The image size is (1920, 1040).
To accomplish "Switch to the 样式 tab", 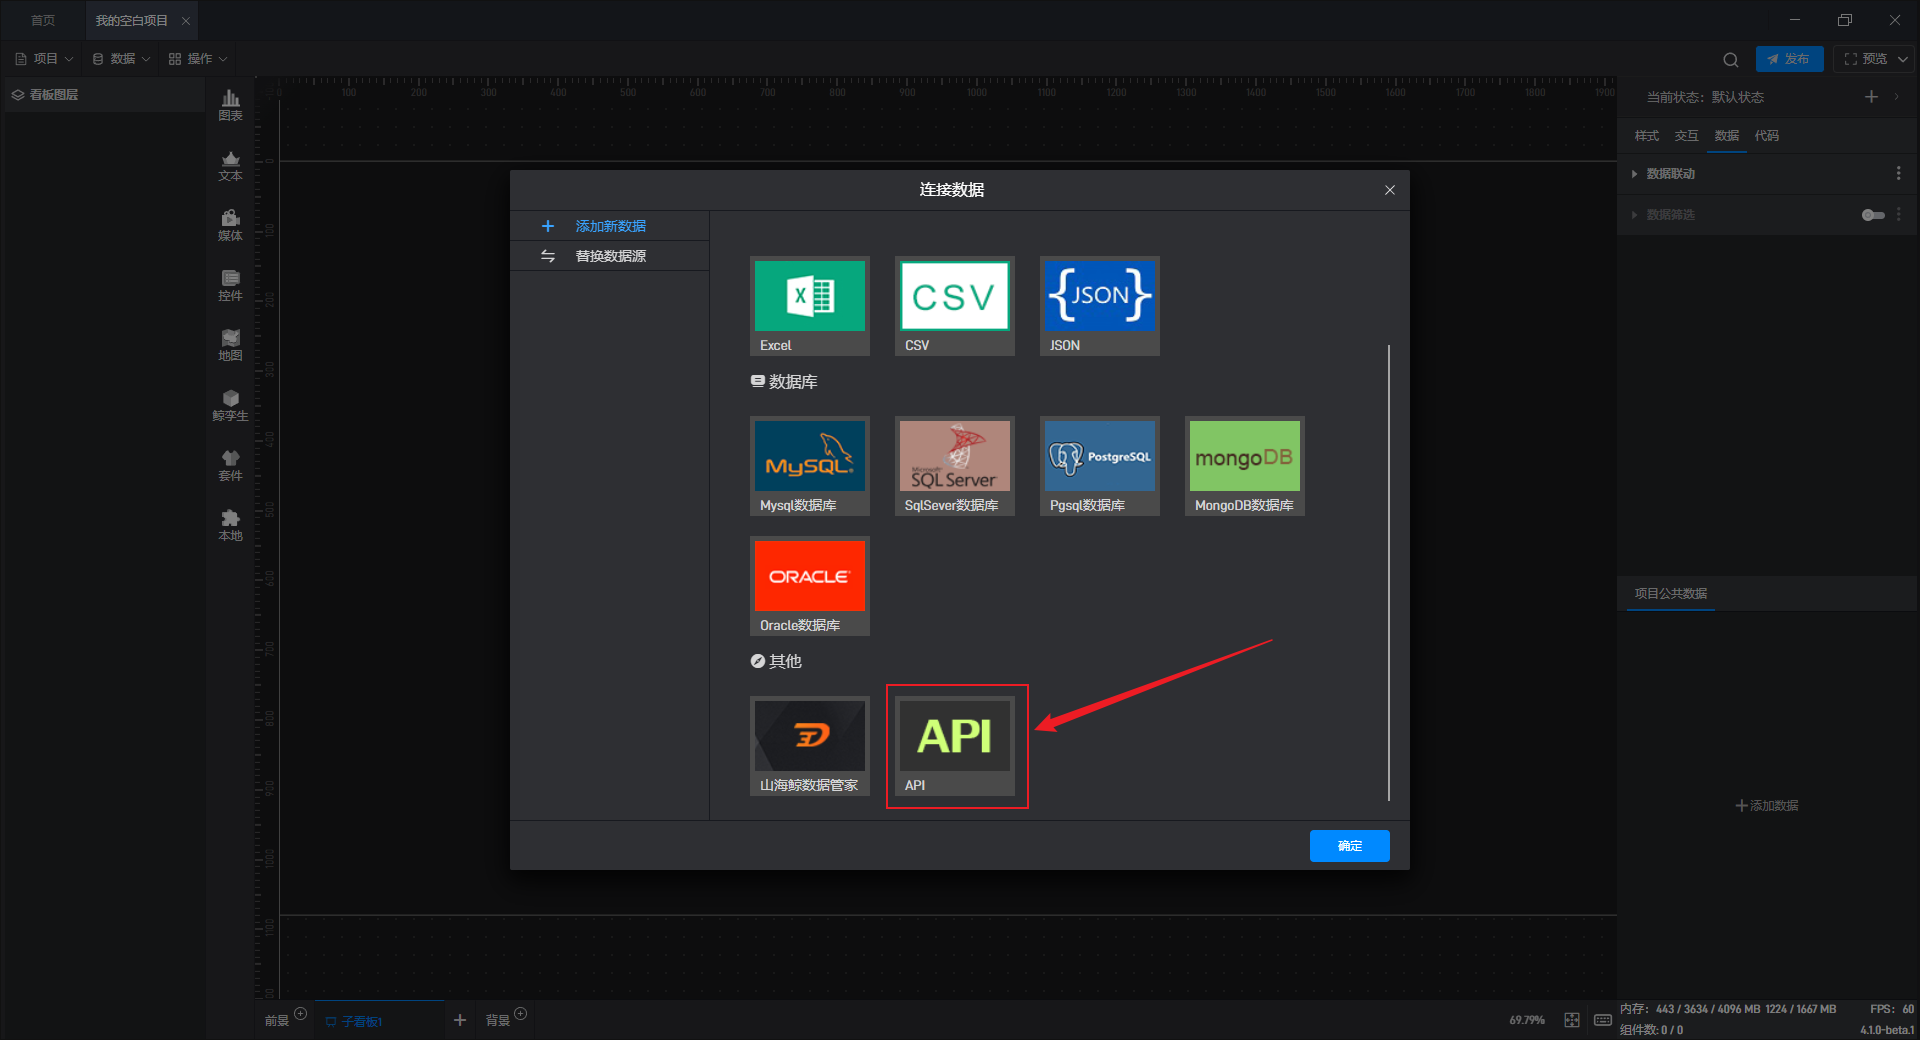I will (x=1646, y=136).
